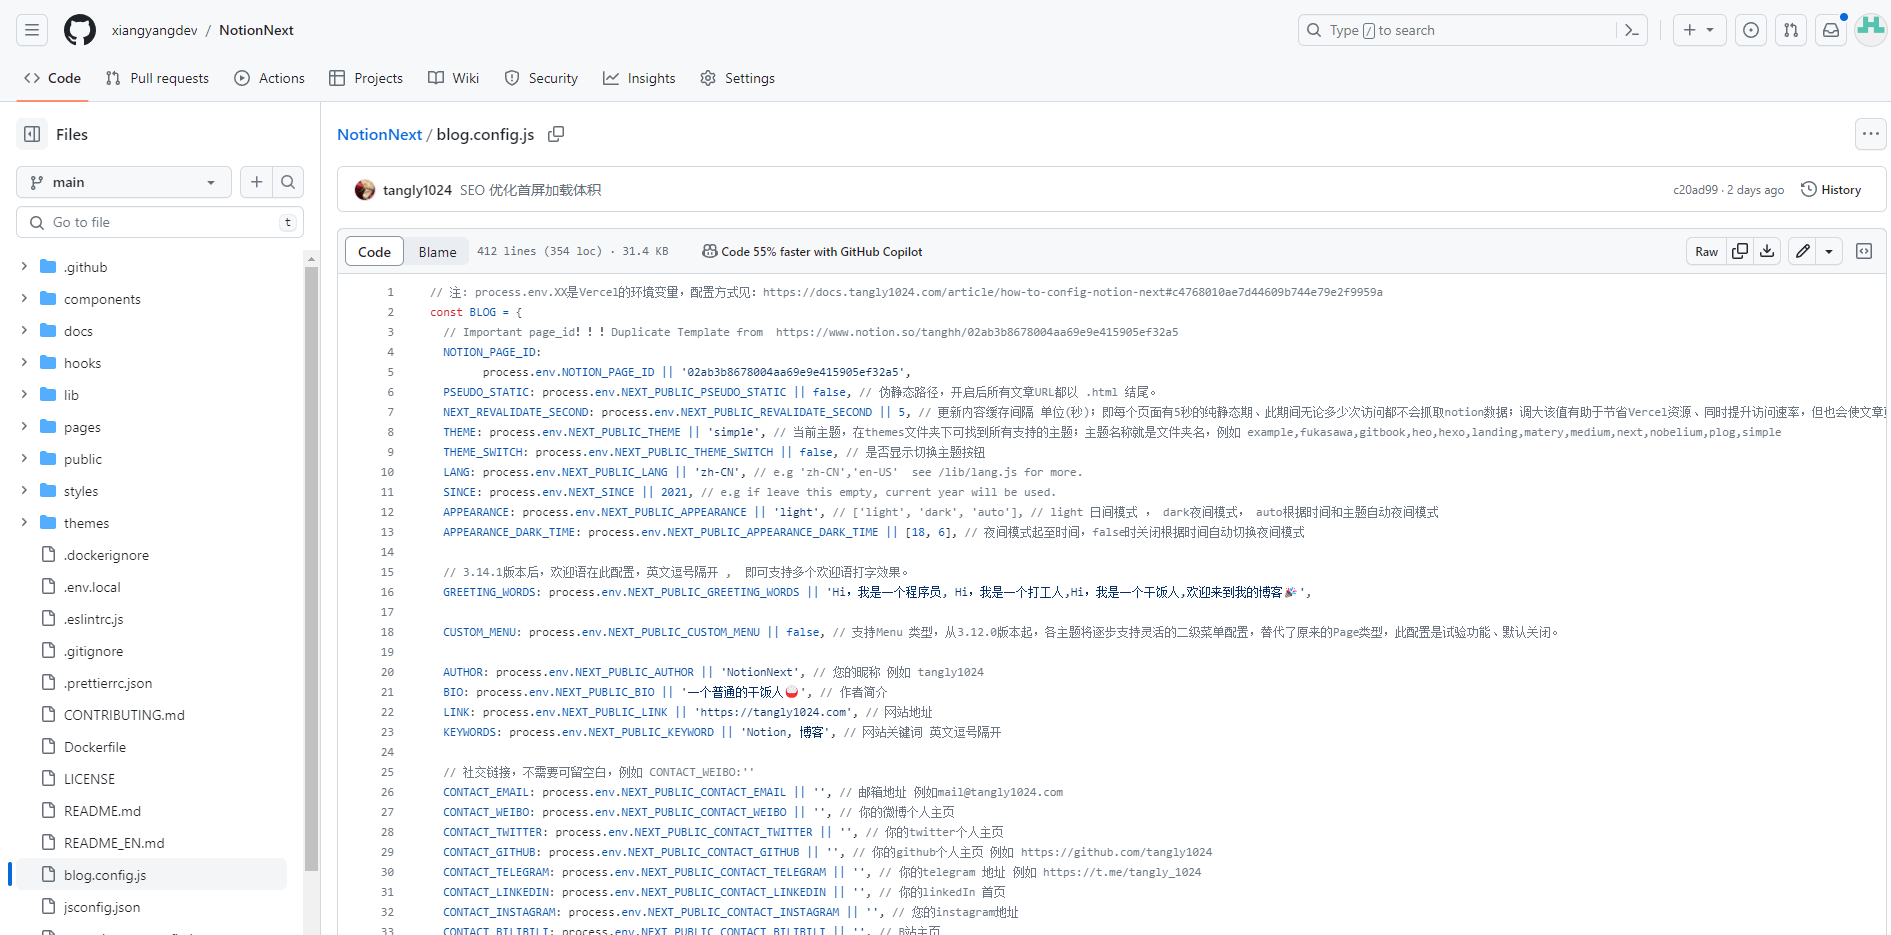Open the issues icon in header
1891x935 pixels.
pyautogui.click(x=1751, y=30)
